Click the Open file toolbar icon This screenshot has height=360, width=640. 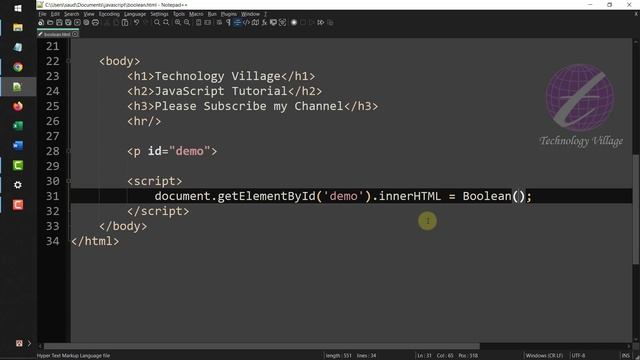click(x=50, y=22)
